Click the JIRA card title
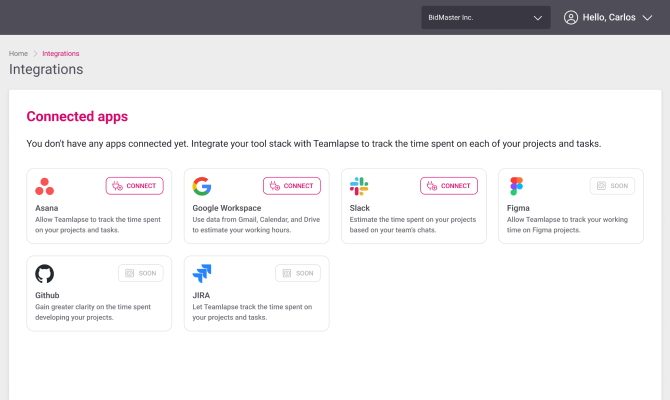The width and height of the screenshot is (670, 400). 201,295
